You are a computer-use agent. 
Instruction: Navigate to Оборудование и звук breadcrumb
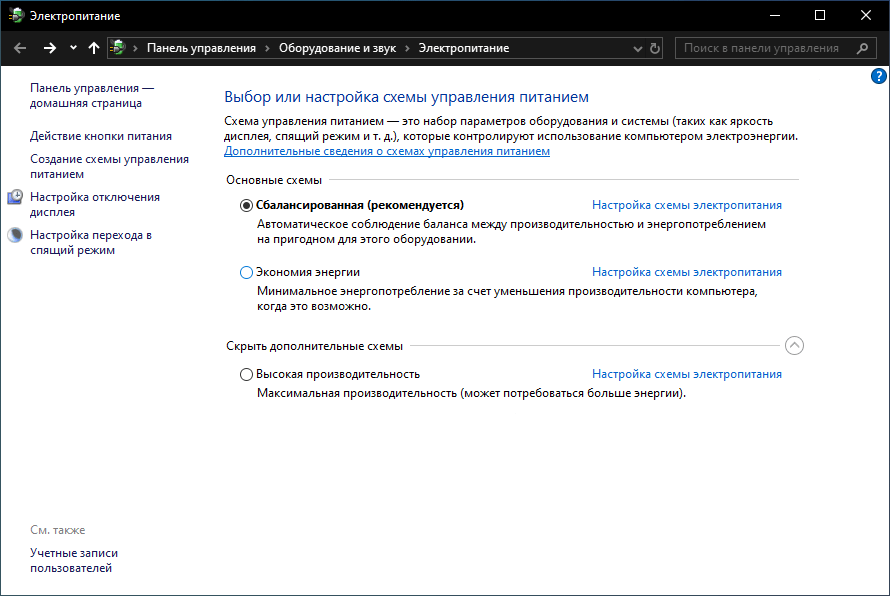[336, 48]
